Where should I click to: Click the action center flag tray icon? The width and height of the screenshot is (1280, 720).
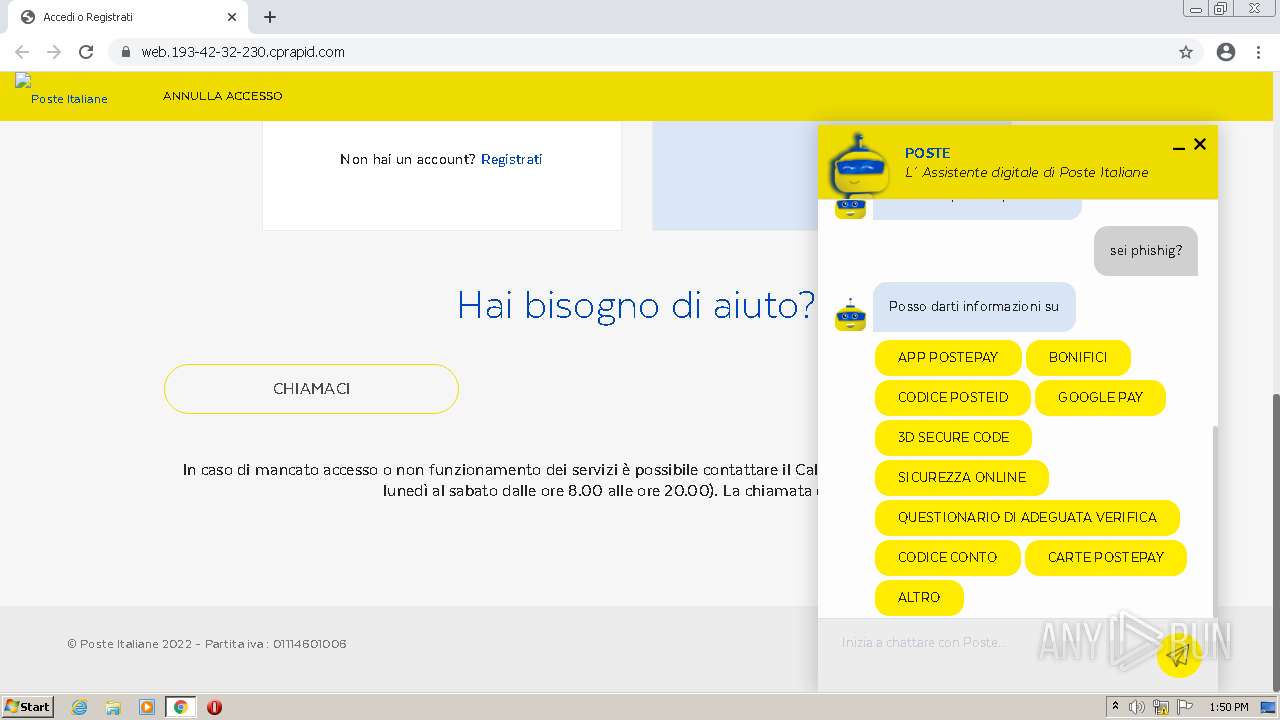1185,707
